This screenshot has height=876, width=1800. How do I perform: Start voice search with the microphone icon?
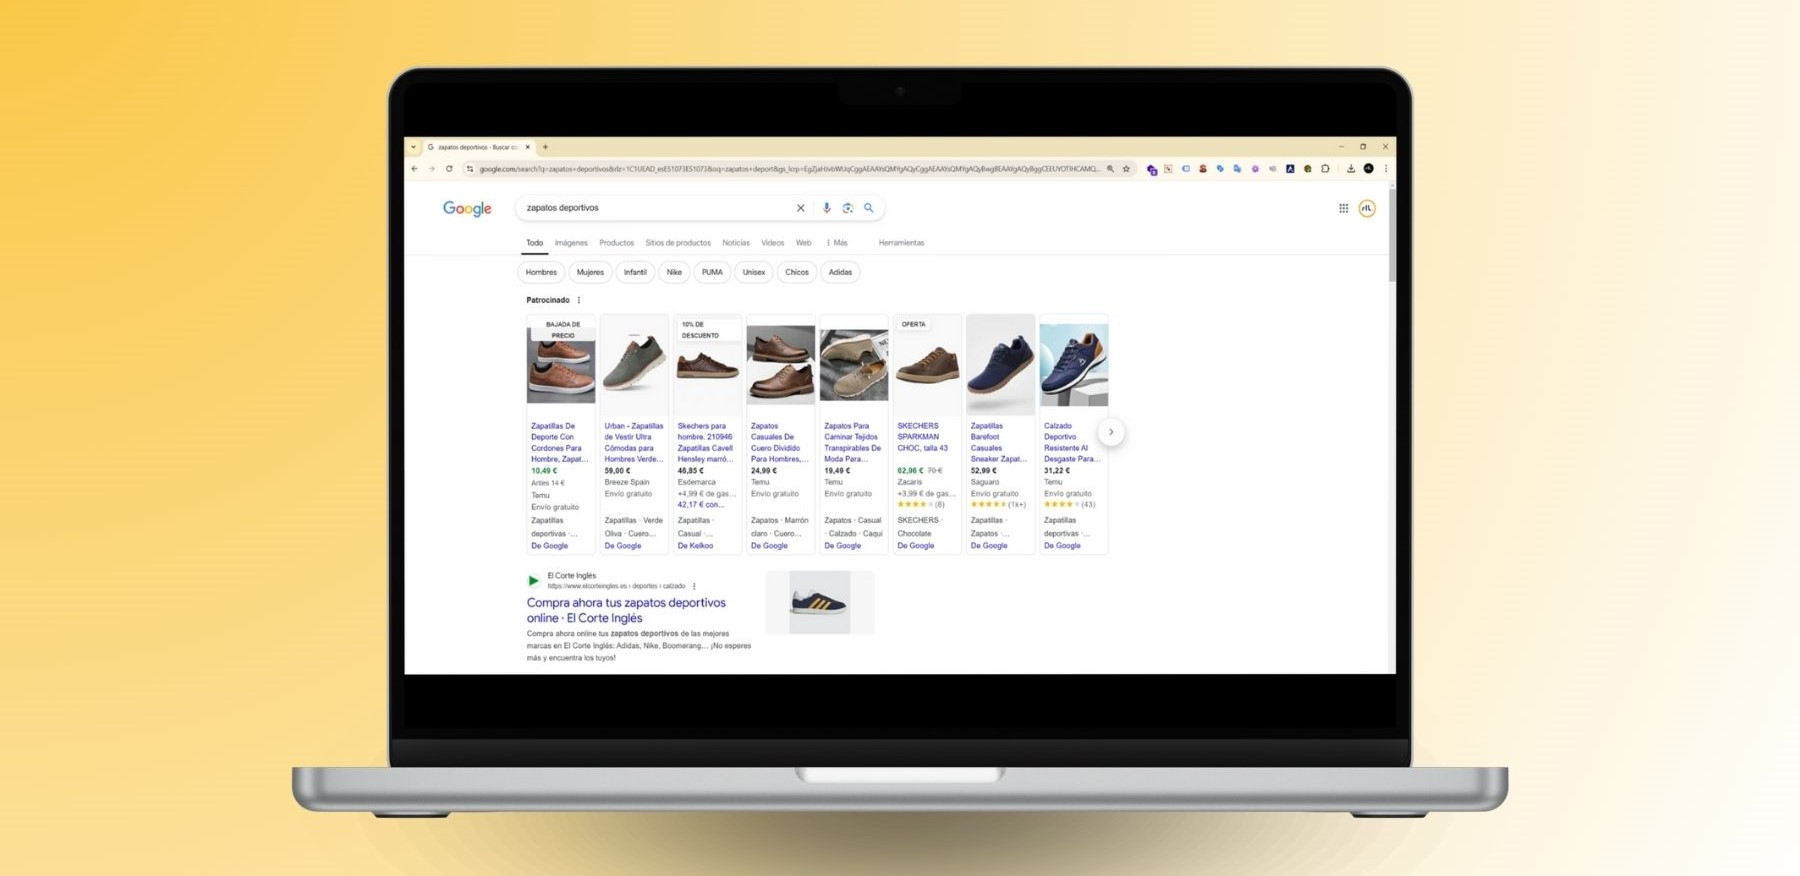[x=826, y=208]
